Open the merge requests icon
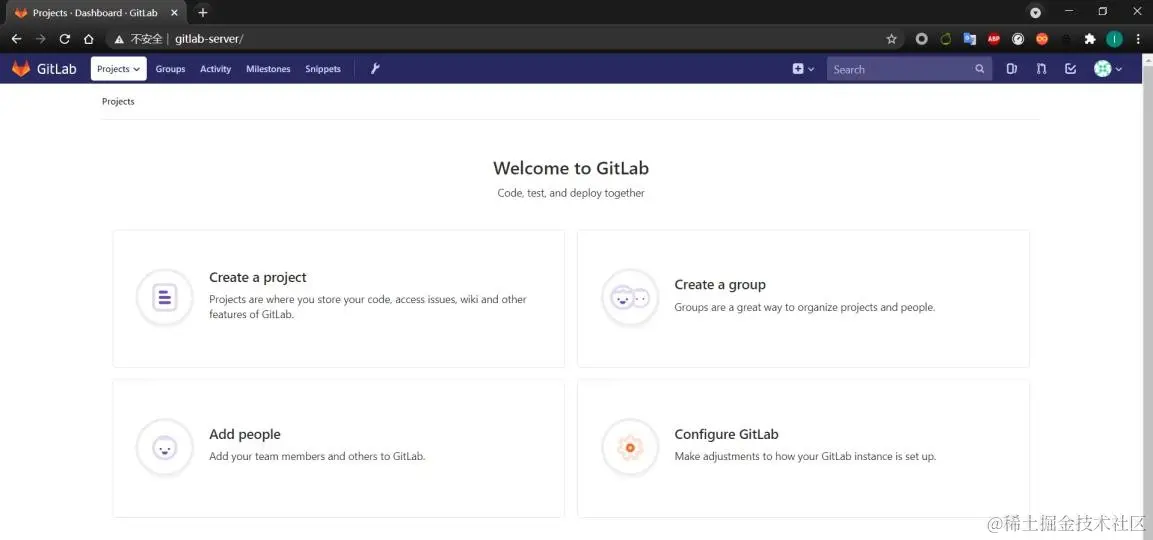This screenshot has height=540, width=1153. [1041, 69]
